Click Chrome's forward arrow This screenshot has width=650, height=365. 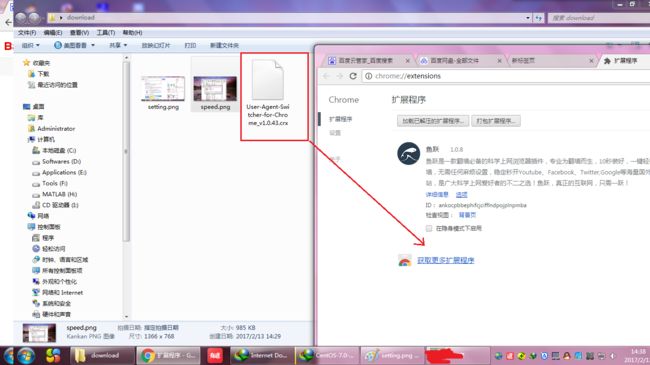pos(340,76)
